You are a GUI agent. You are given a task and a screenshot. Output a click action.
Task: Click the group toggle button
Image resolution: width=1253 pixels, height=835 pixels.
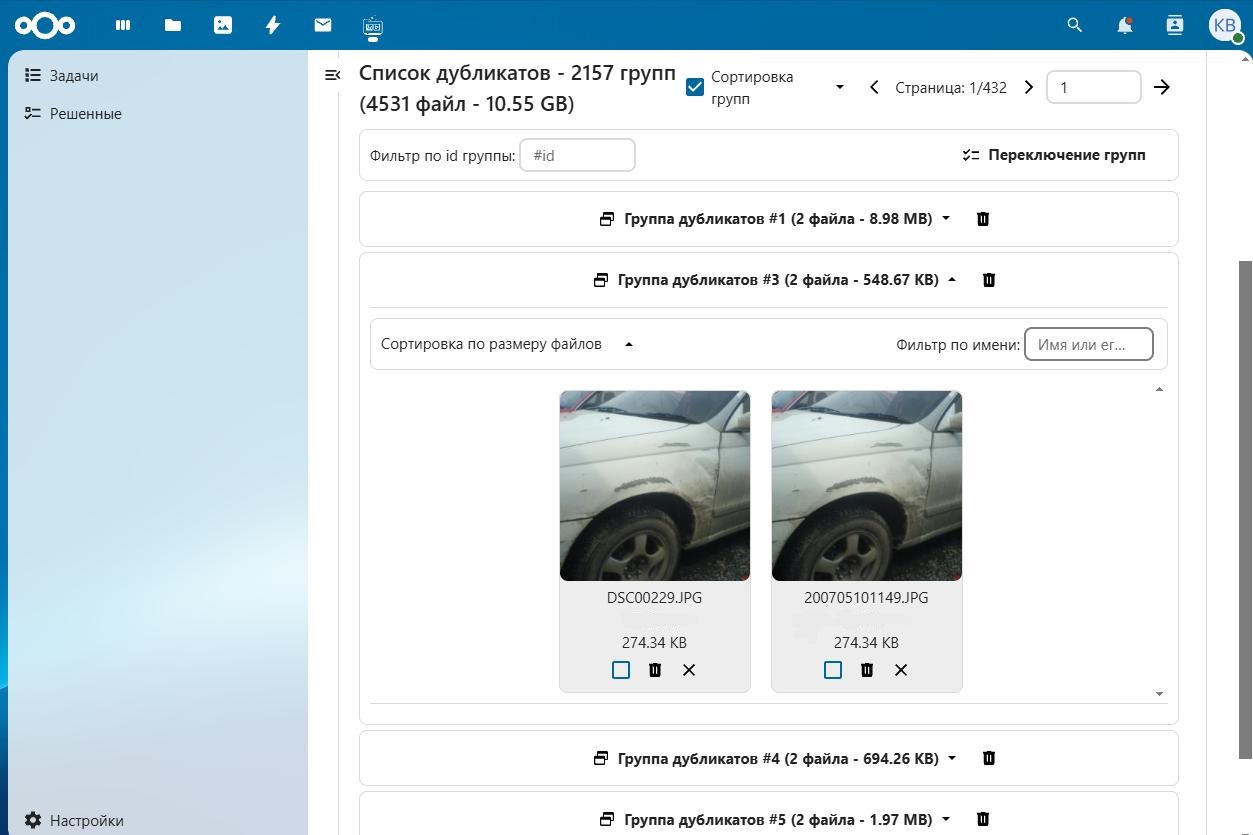coord(1054,155)
